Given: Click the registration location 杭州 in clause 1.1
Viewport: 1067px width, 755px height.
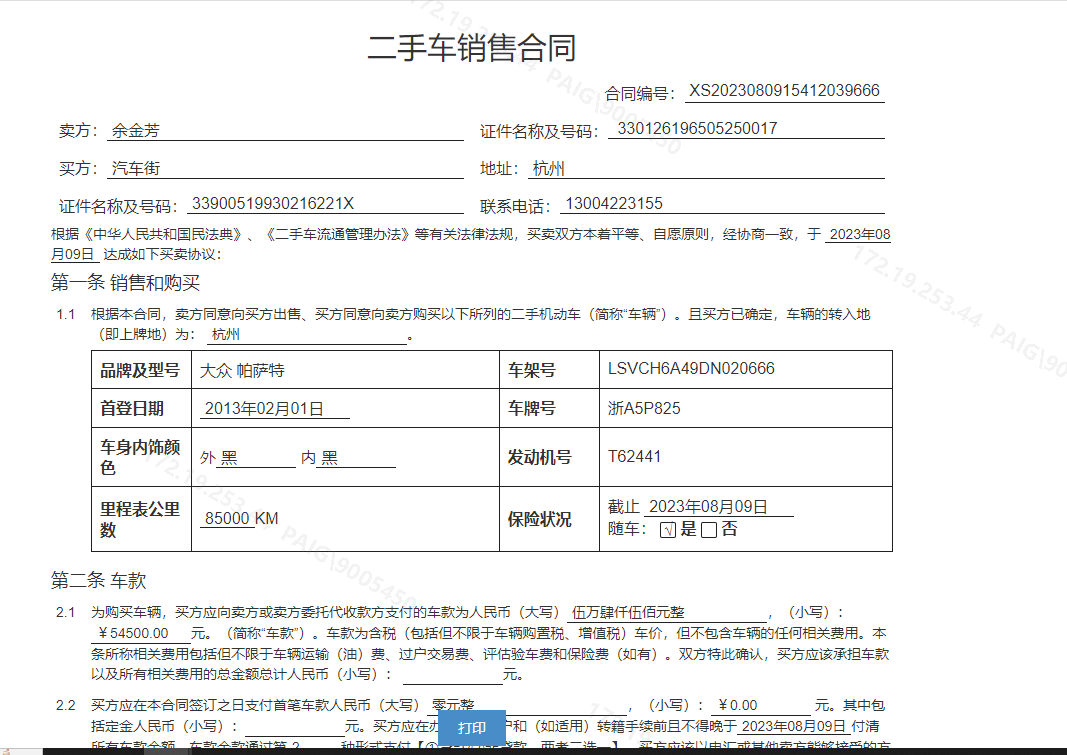Looking at the screenshot, I should 307,335.
